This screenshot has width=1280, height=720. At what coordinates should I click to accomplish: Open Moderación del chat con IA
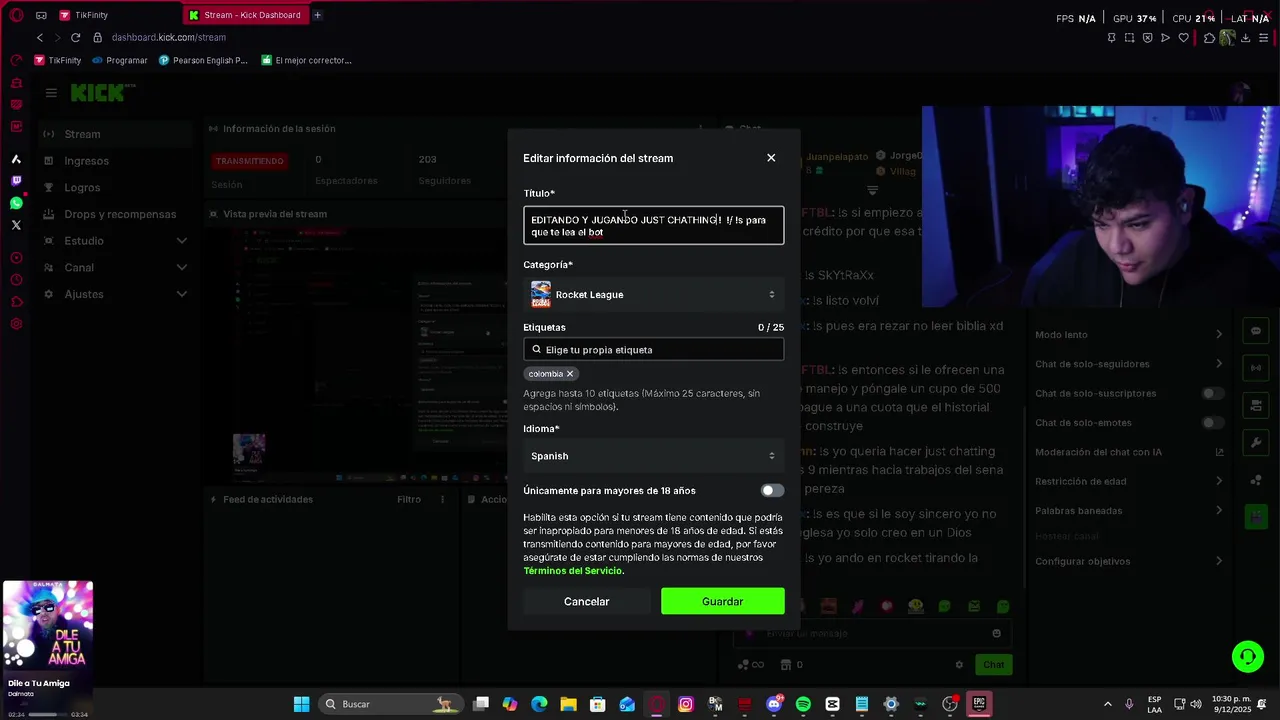point(1128,452)
